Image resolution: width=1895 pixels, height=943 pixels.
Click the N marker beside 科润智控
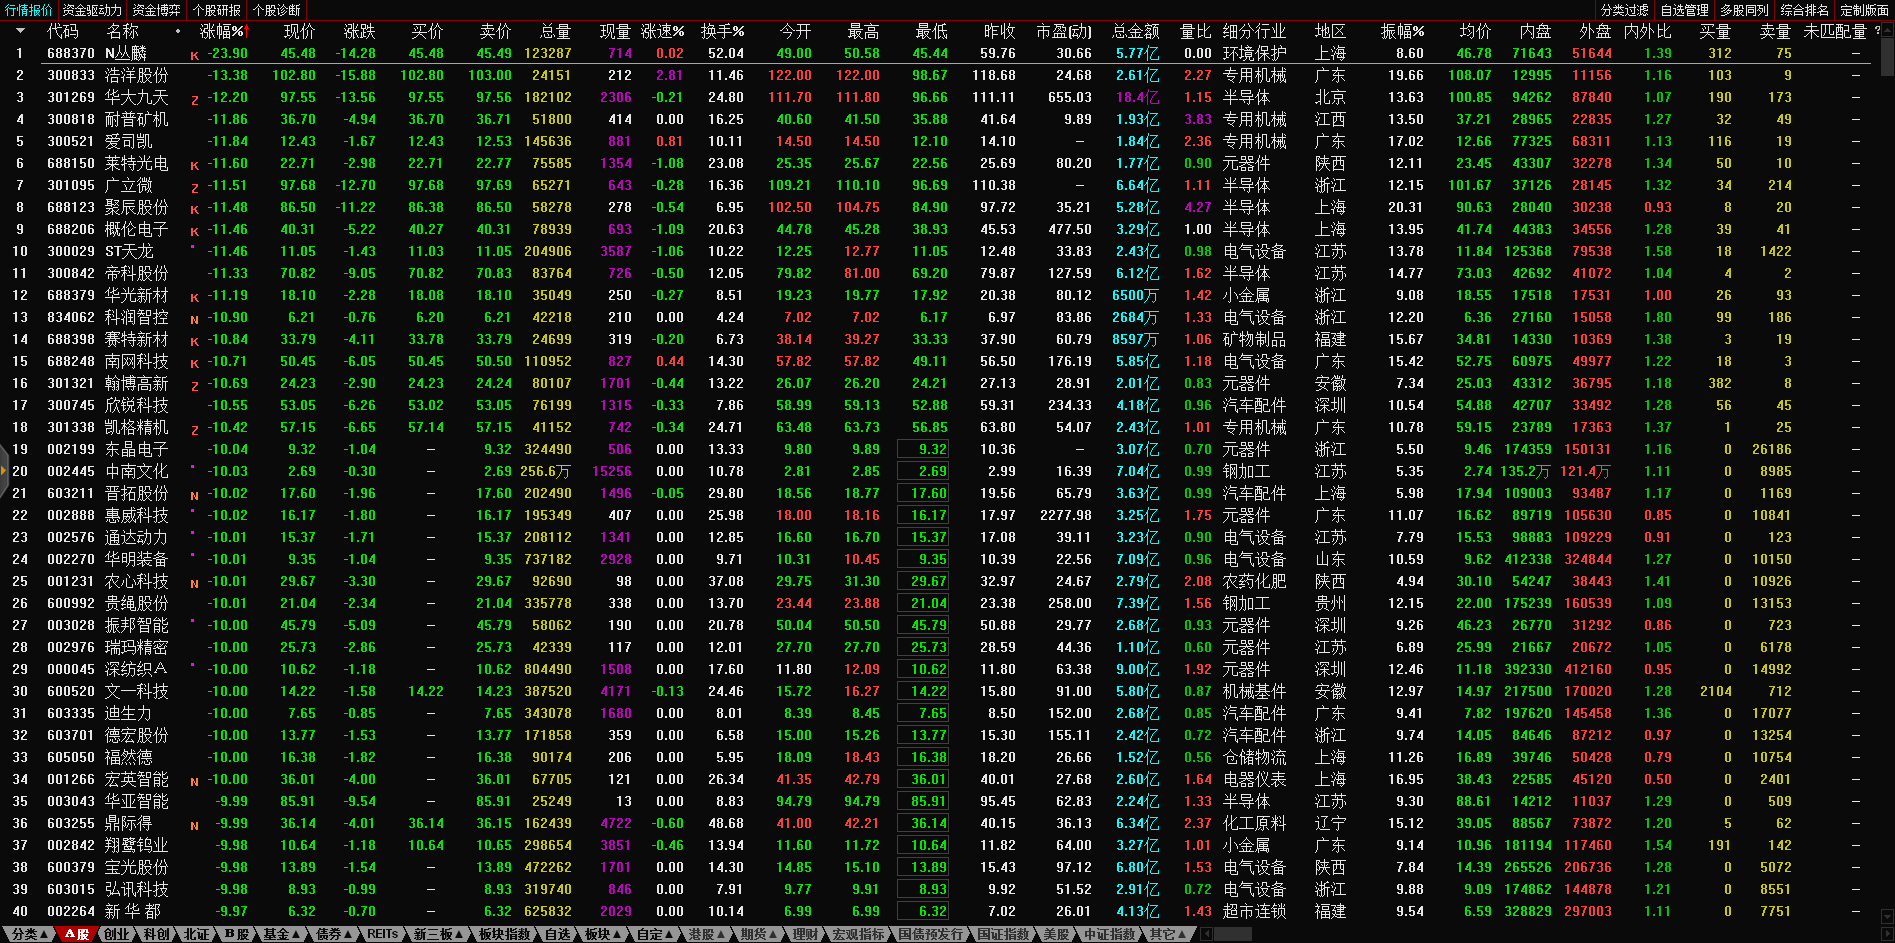(194, 319)
